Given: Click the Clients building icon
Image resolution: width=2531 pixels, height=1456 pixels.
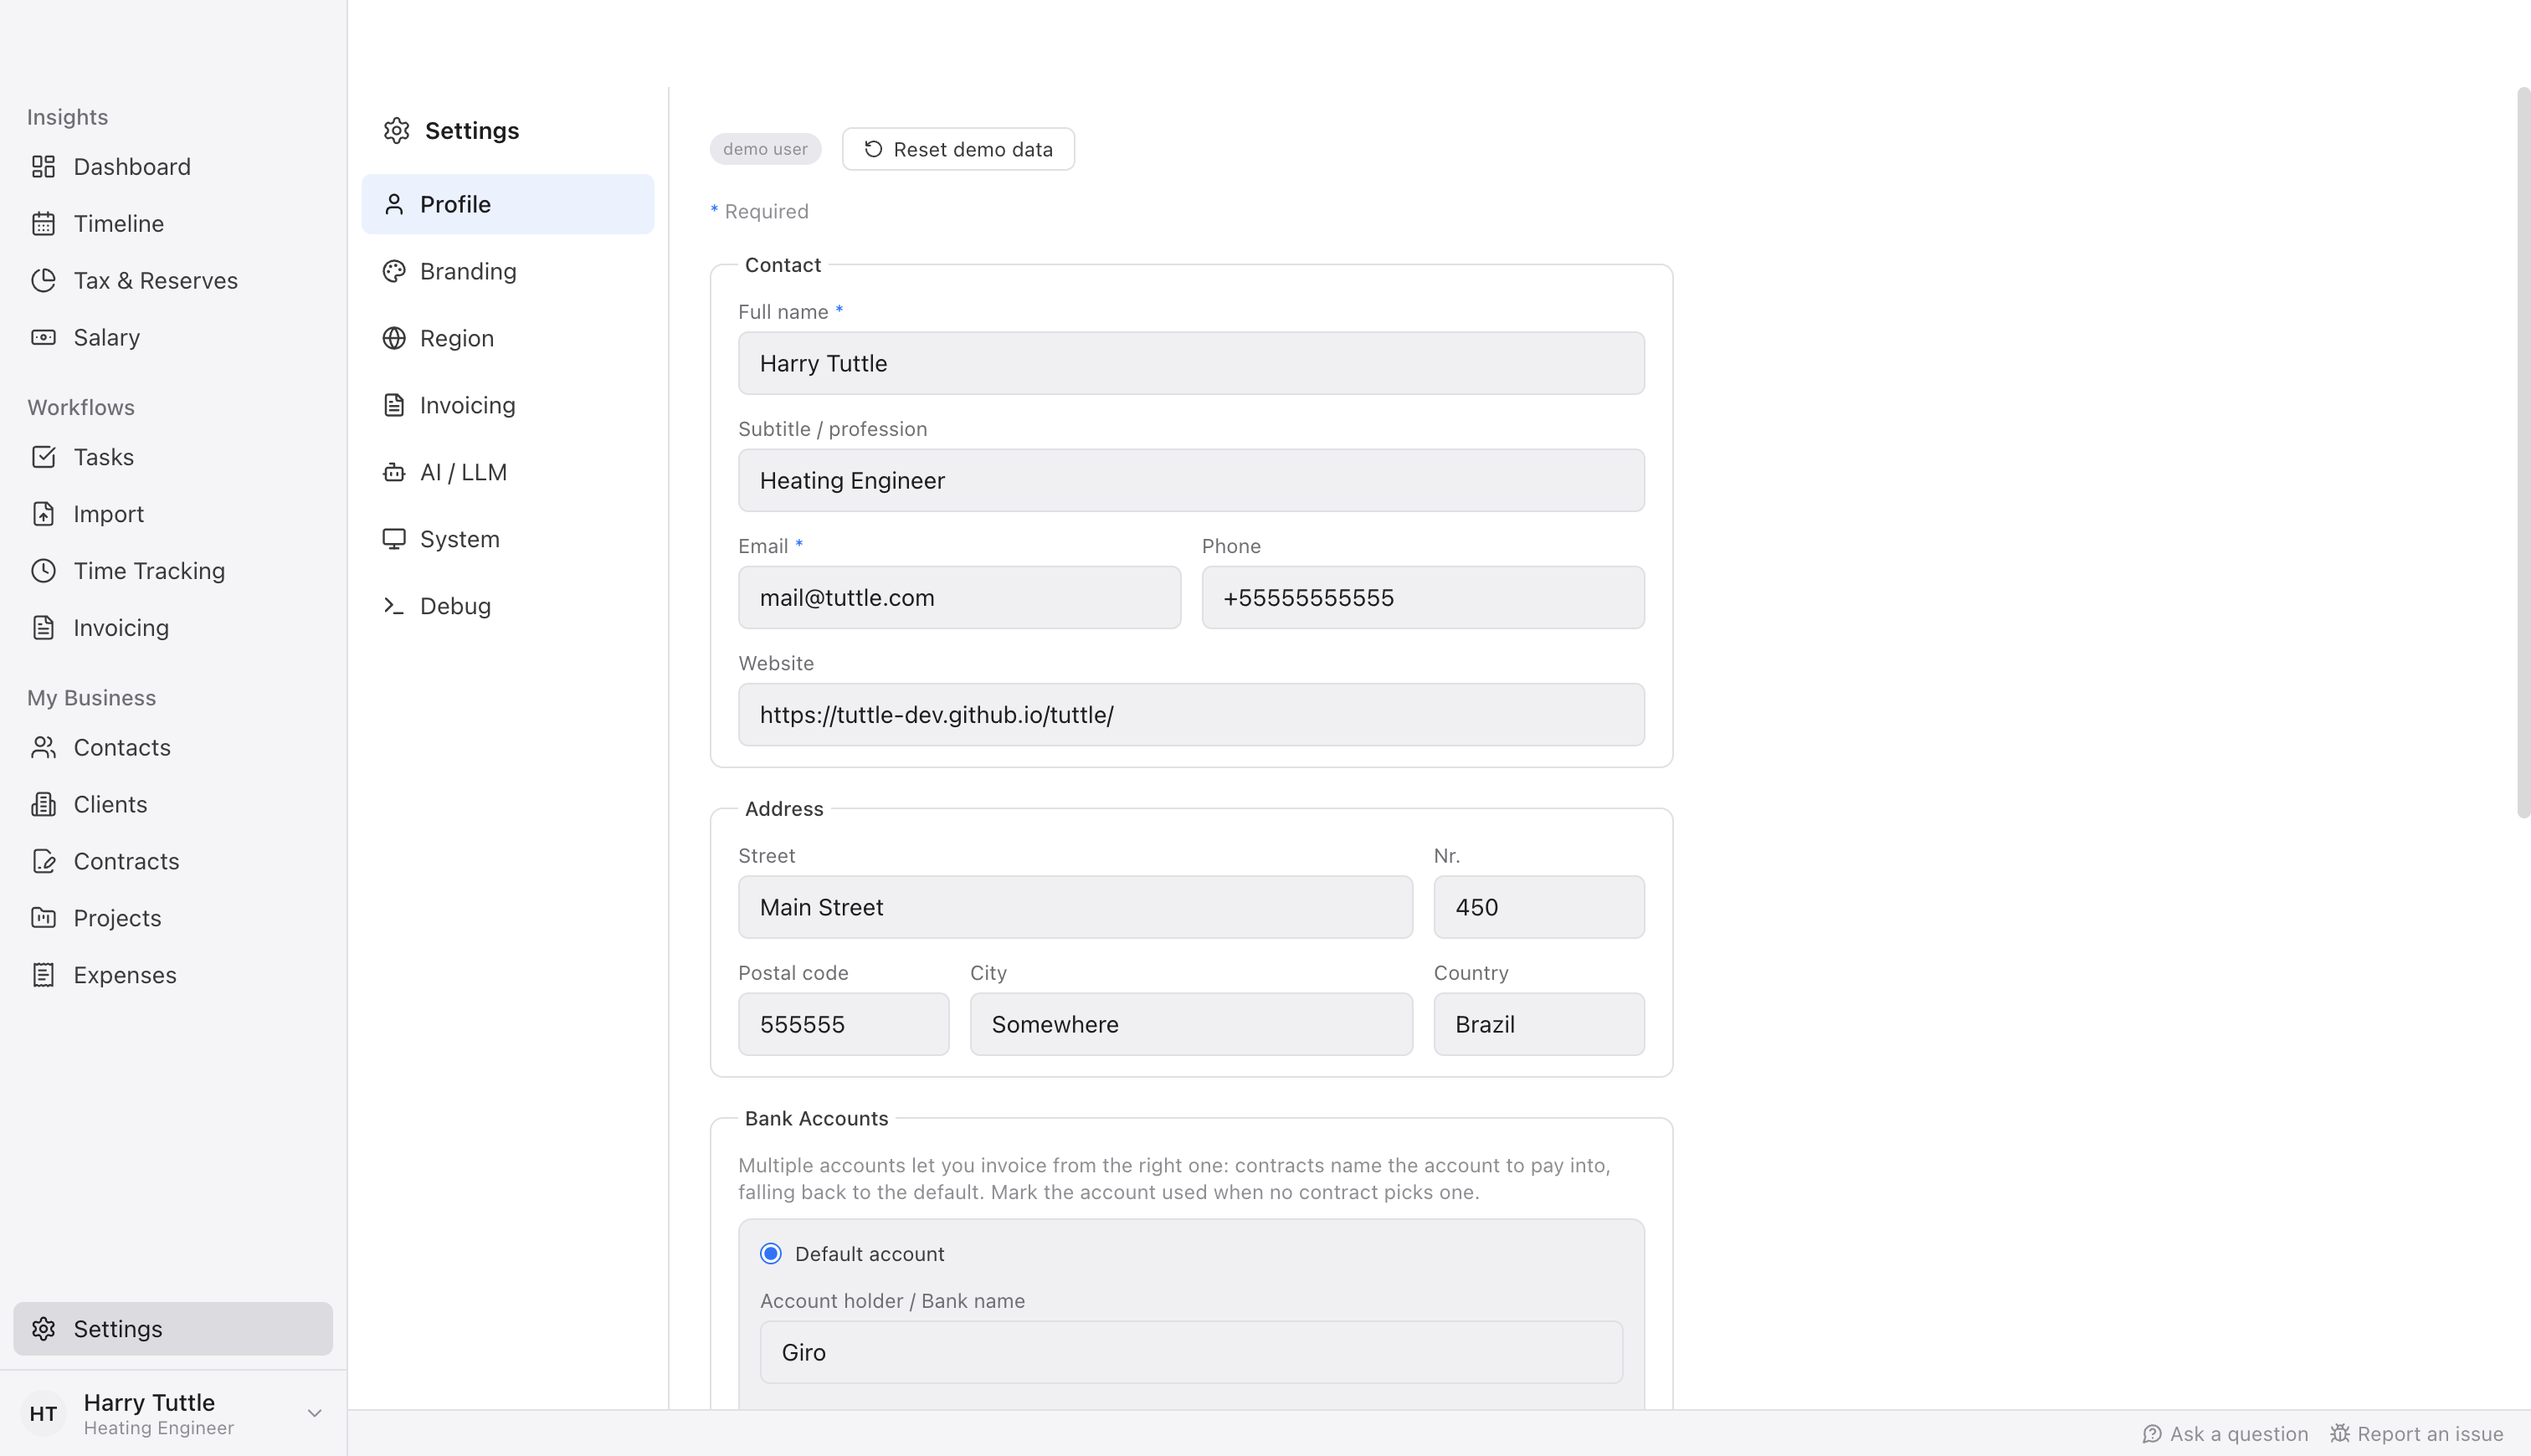Looking at the screenshot, I should 43,804.
